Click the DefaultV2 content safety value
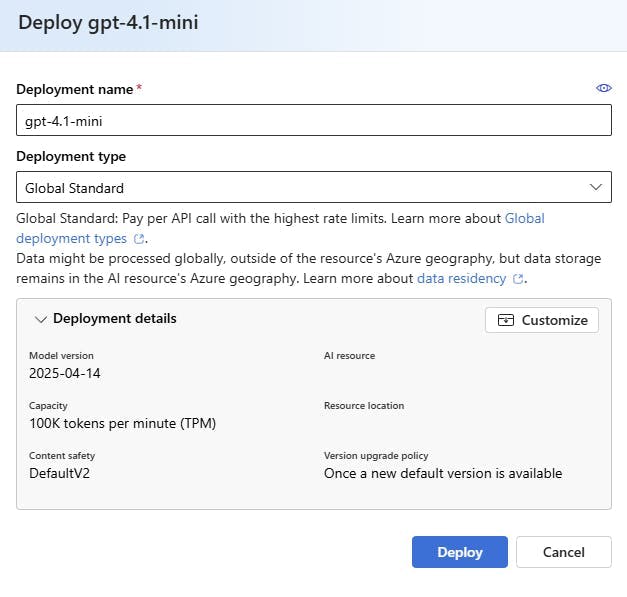The width and height of the screenshot is (627, 597). click(60, 473)
